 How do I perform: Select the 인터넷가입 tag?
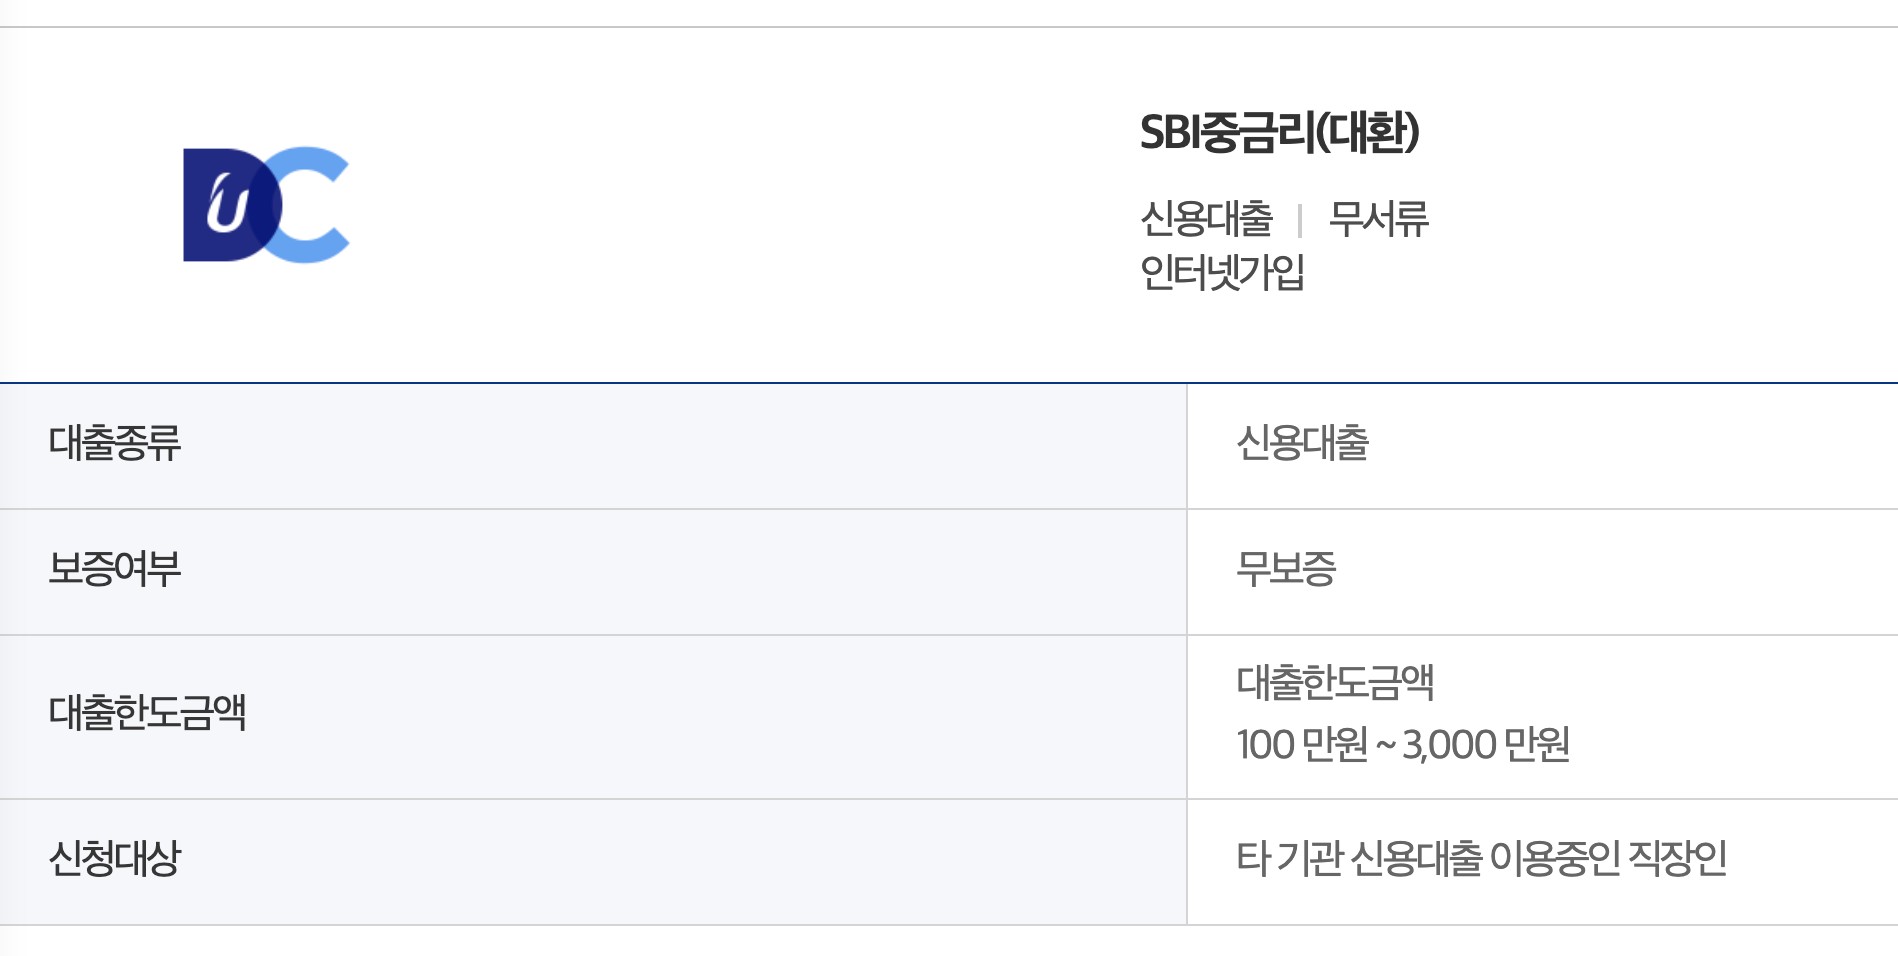click(x=1222, y=272)
